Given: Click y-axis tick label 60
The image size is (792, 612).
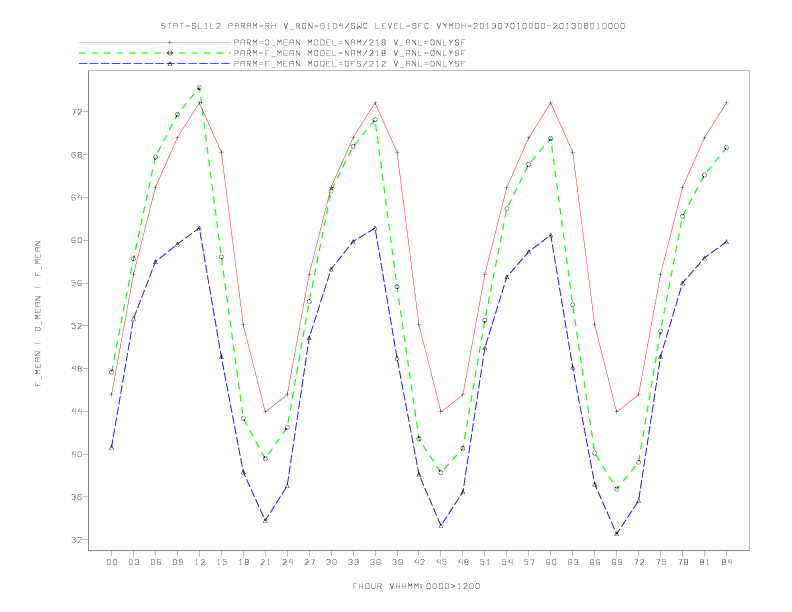Looking at the screenshot, I should pos(77,240).
